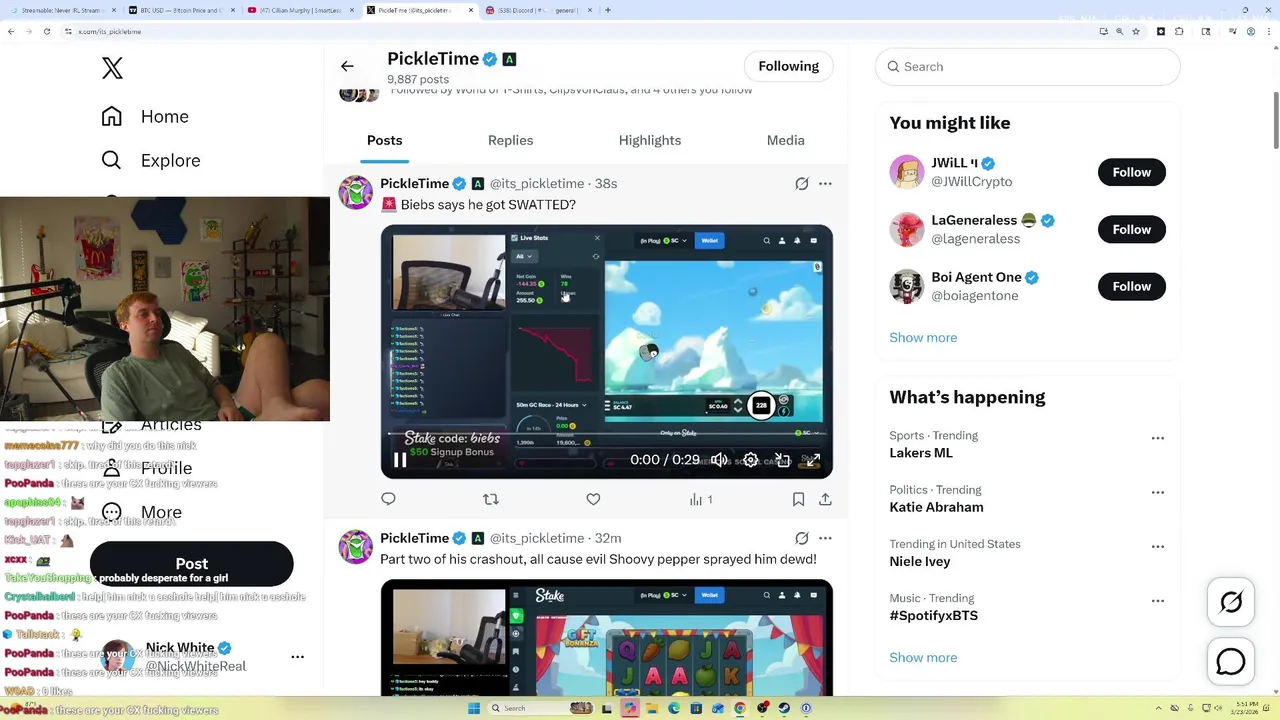Show more under What's happening
This screenshot has height=720, width=1280.
tap(923, 657)
